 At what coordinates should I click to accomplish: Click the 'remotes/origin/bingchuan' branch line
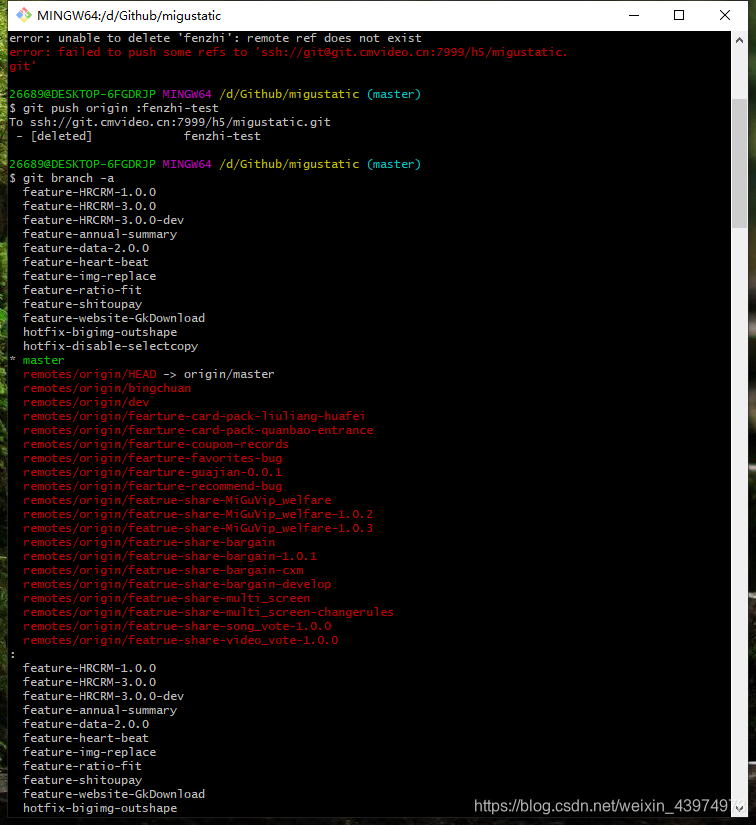point(107,388)
